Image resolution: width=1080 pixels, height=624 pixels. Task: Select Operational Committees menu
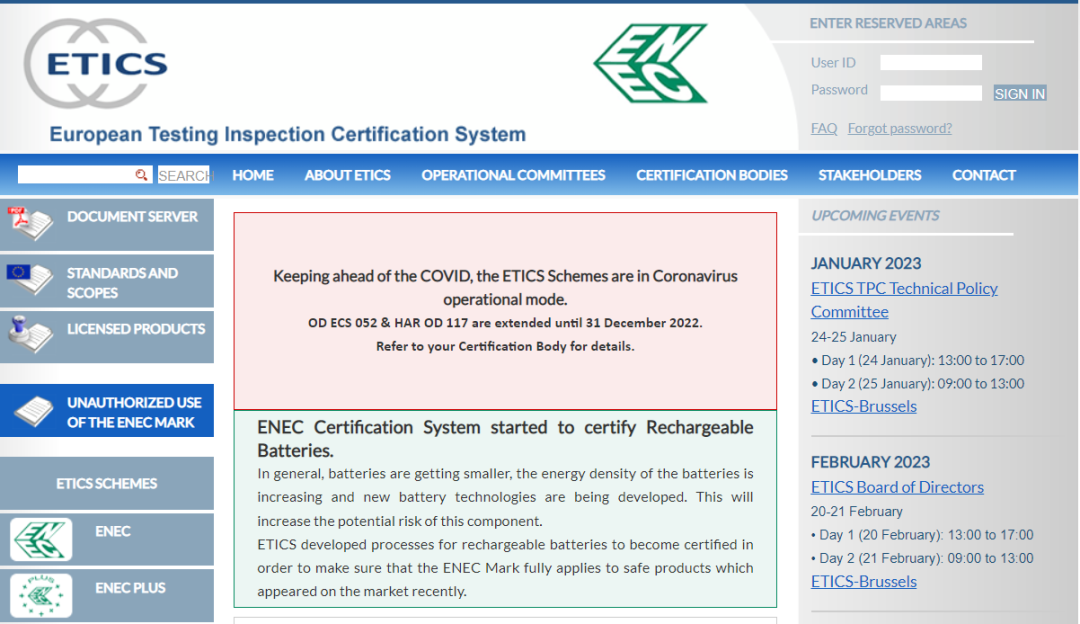point(513,175)
